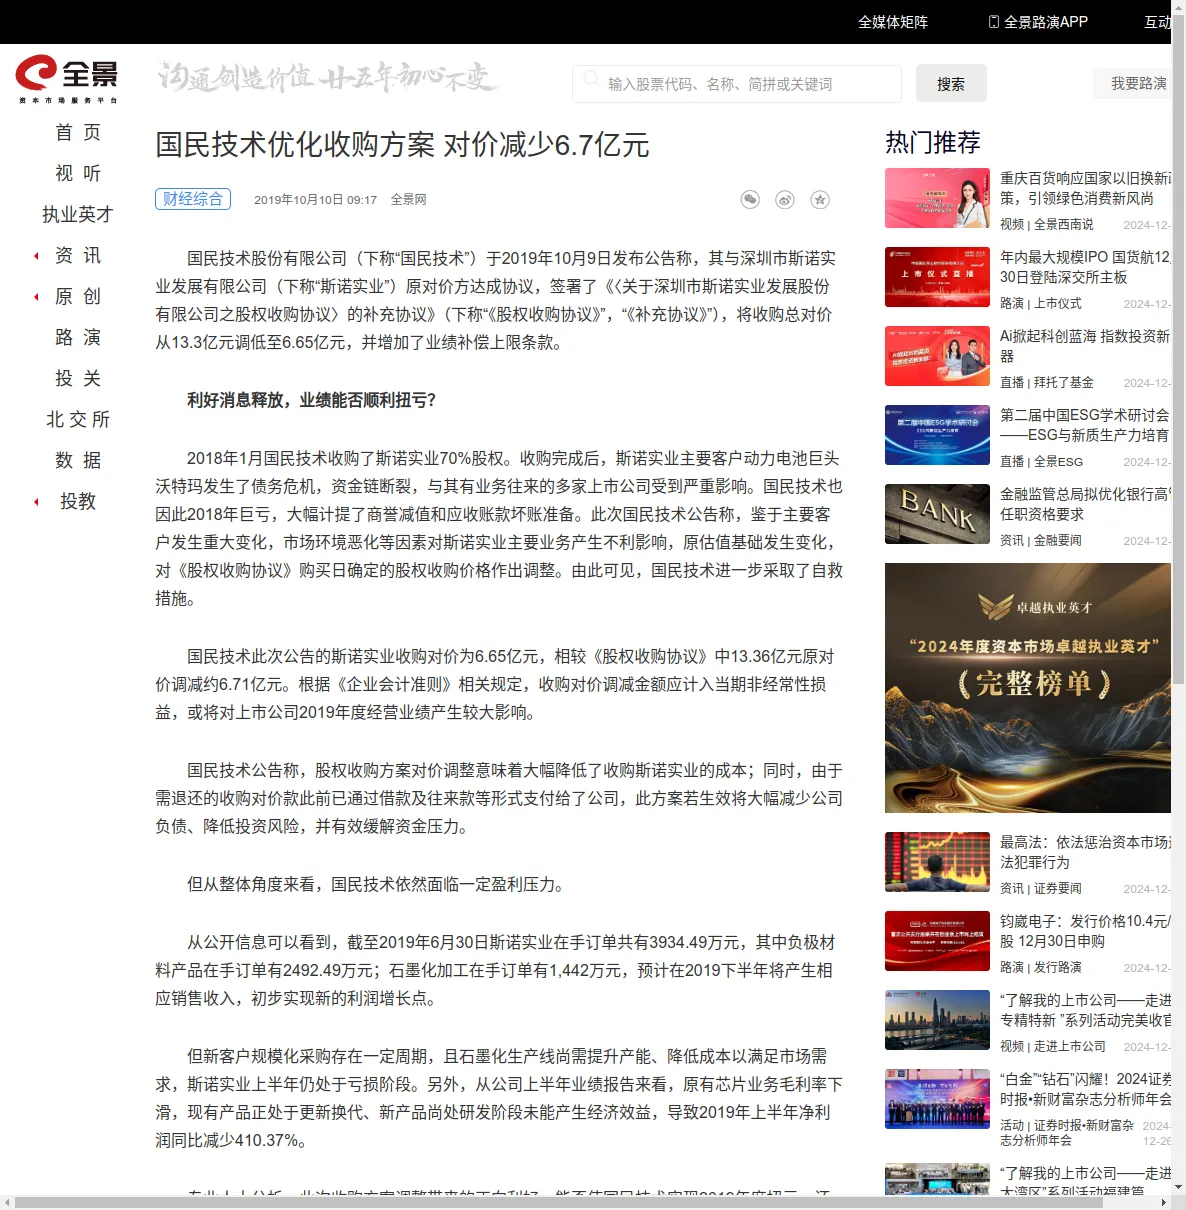Open 金融监管总局拟优化银行 headline

coord(1085,504)
